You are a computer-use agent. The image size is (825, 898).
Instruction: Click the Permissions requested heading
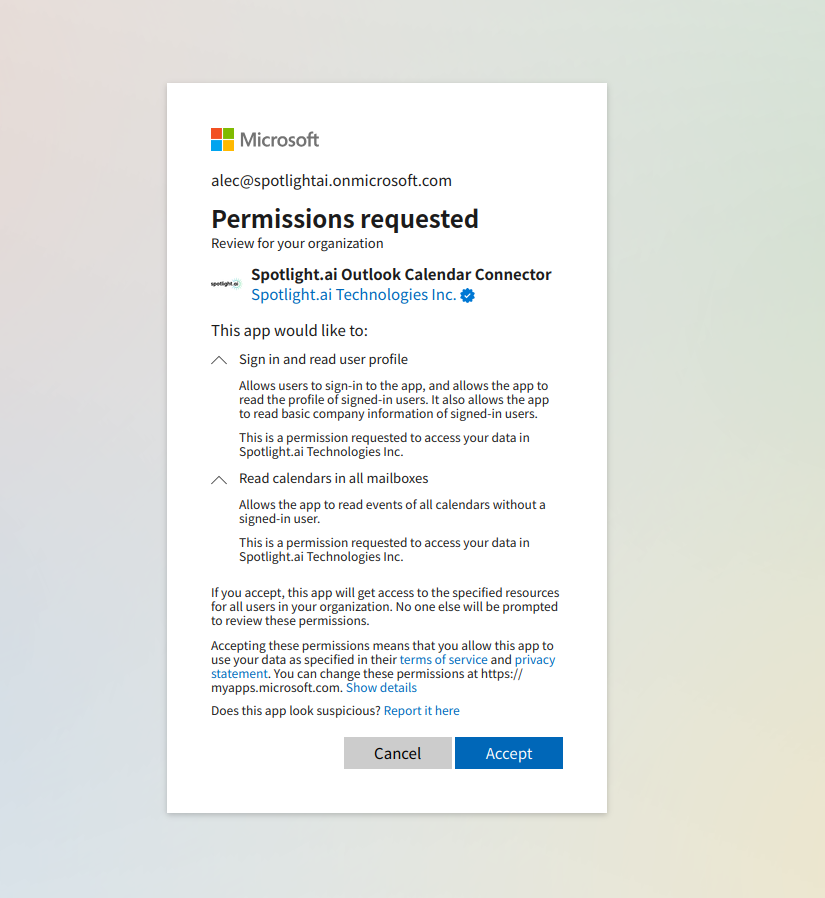tap(345, 219)
